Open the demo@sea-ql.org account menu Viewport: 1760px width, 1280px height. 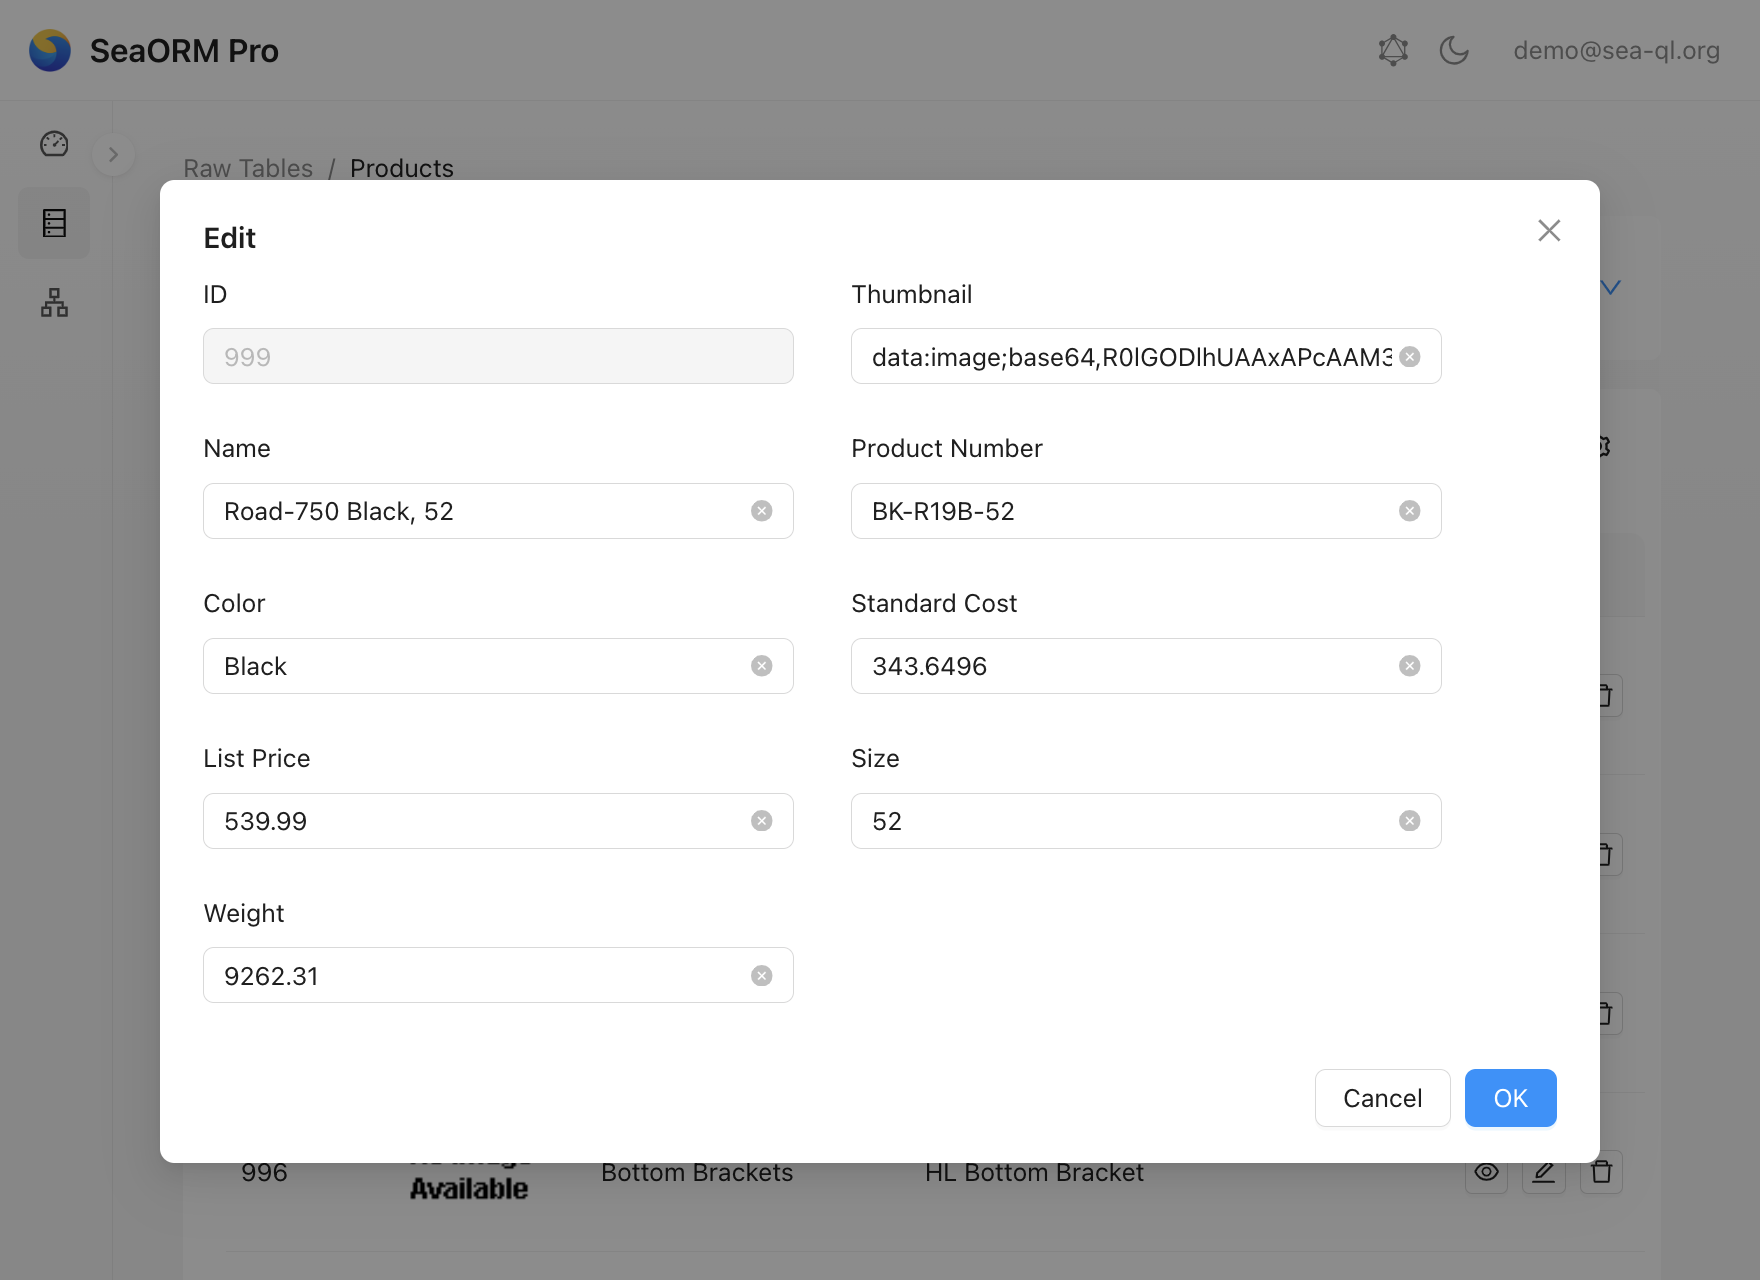pyautogui.click(x=1616, y=50)
